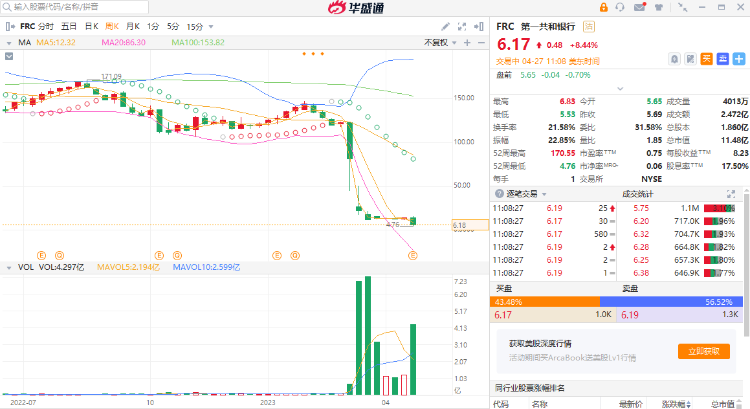The image size is (750, 409).
Task: Click the rightmost E earnings marker
Action: coord(412,255)
